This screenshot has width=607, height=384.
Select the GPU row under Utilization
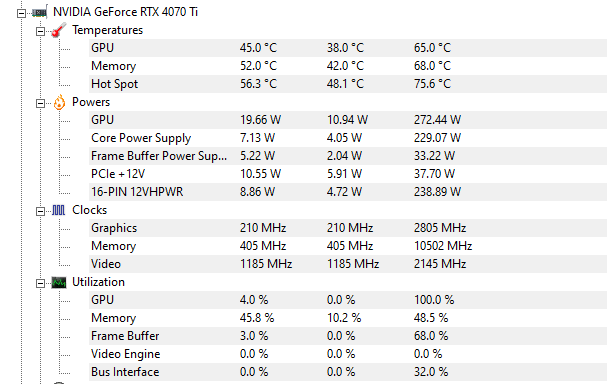click(x=348, y=300)
